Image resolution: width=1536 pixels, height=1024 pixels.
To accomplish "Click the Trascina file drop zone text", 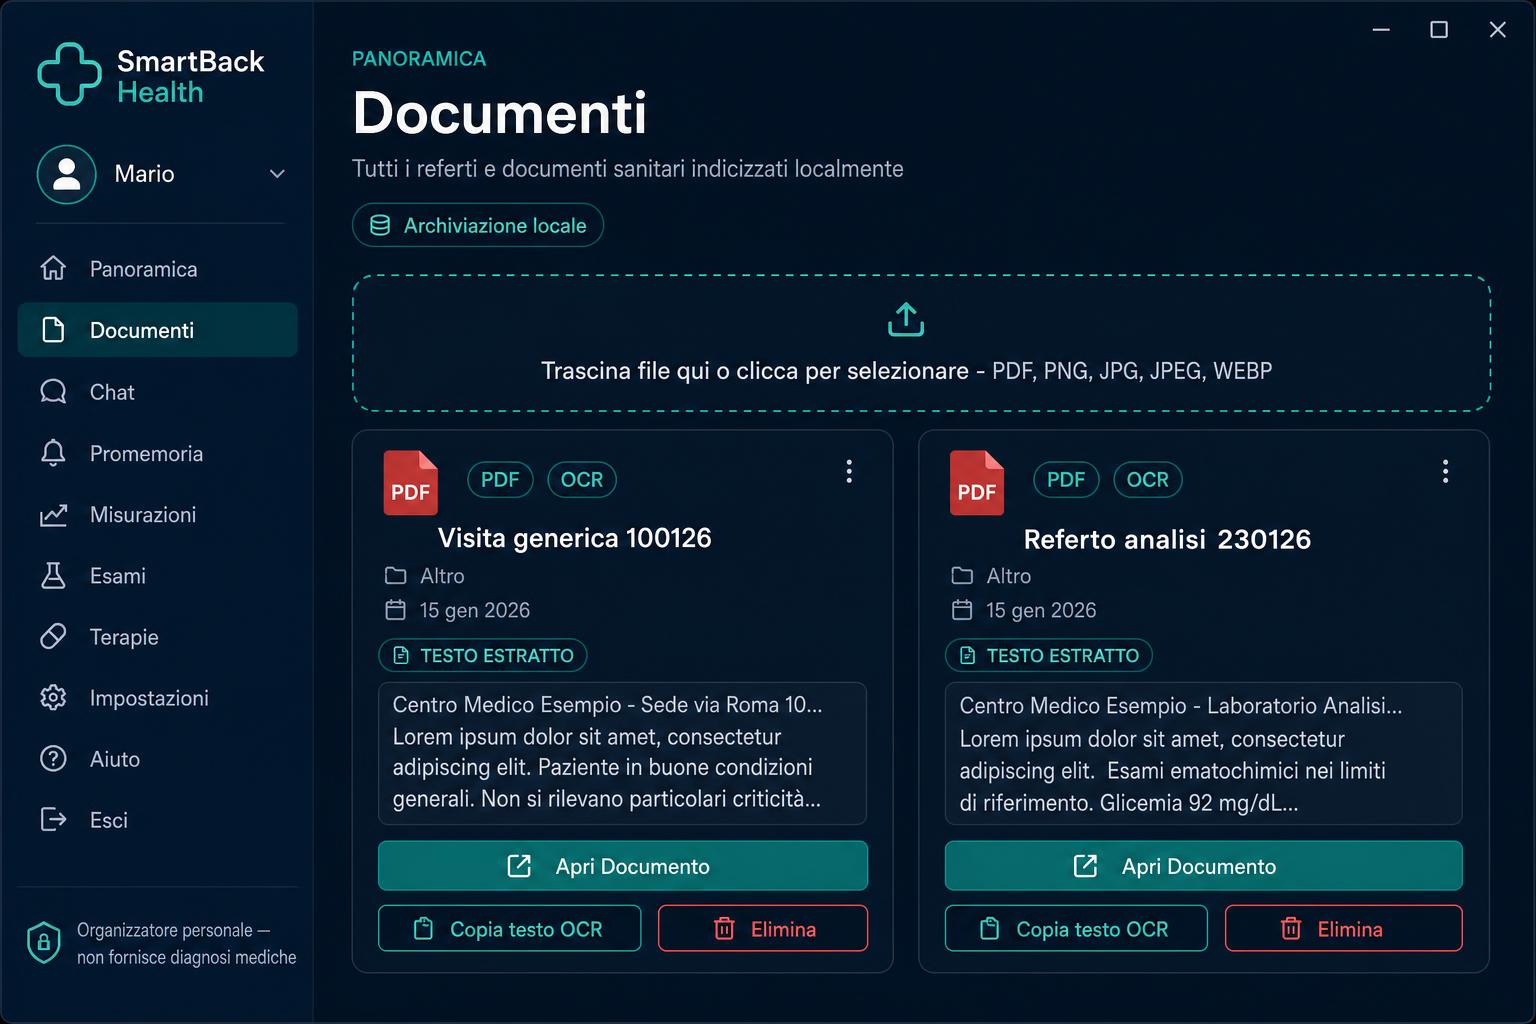I will click(x=906, y=371).
